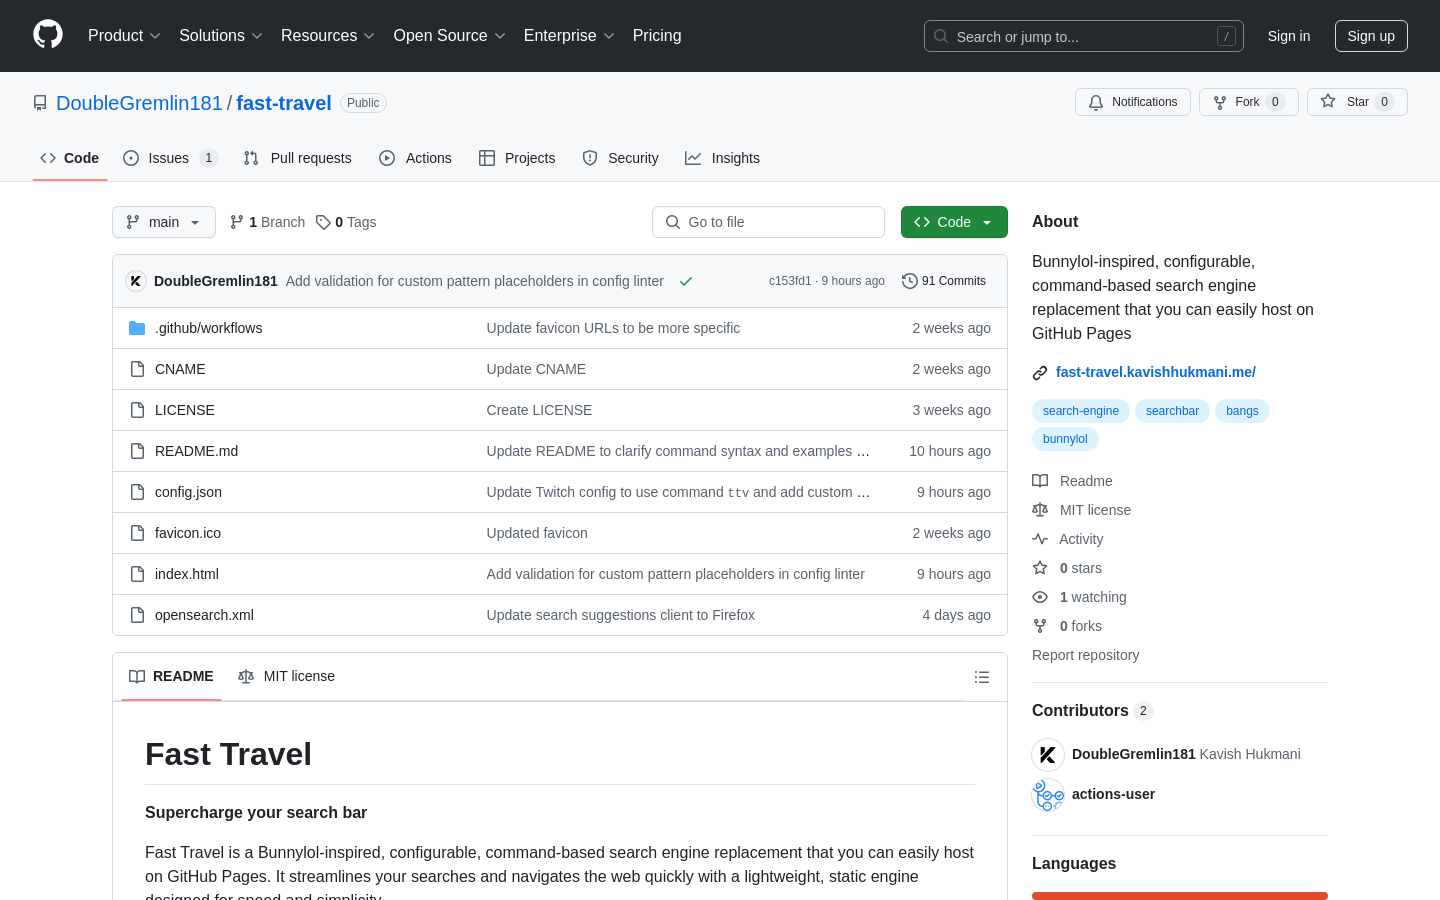The image size is (1440, 900).
Task: Open the Security tab
Action: pyautogui.click(x=620, y=158)
